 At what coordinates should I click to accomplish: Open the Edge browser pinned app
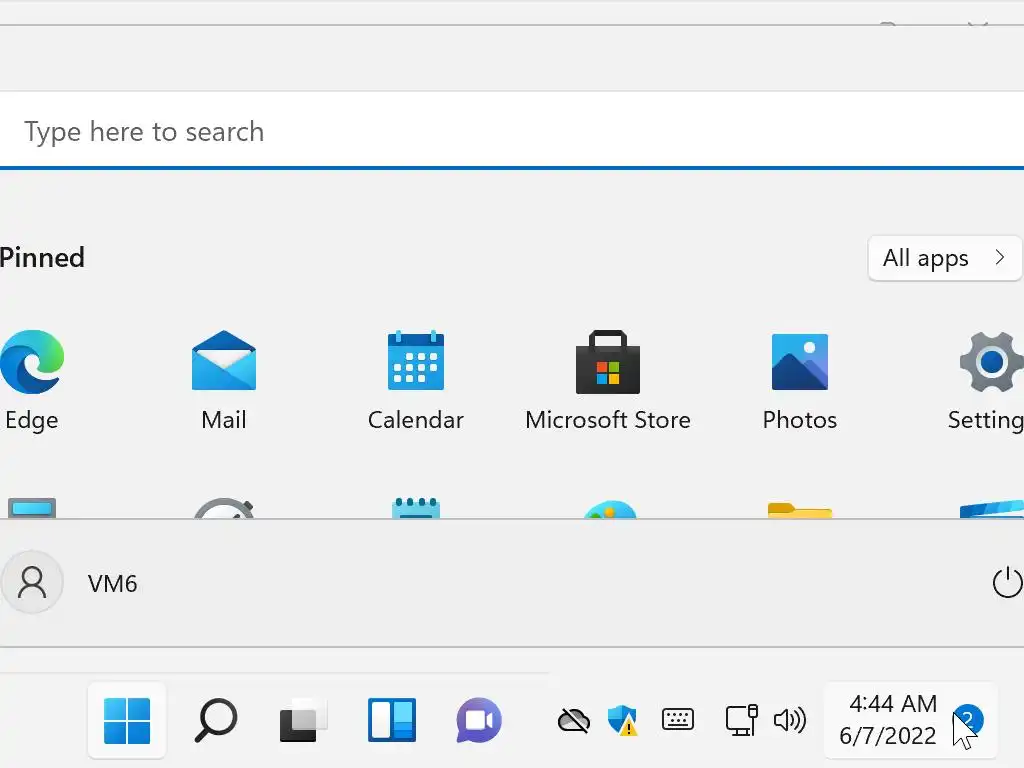31,380
